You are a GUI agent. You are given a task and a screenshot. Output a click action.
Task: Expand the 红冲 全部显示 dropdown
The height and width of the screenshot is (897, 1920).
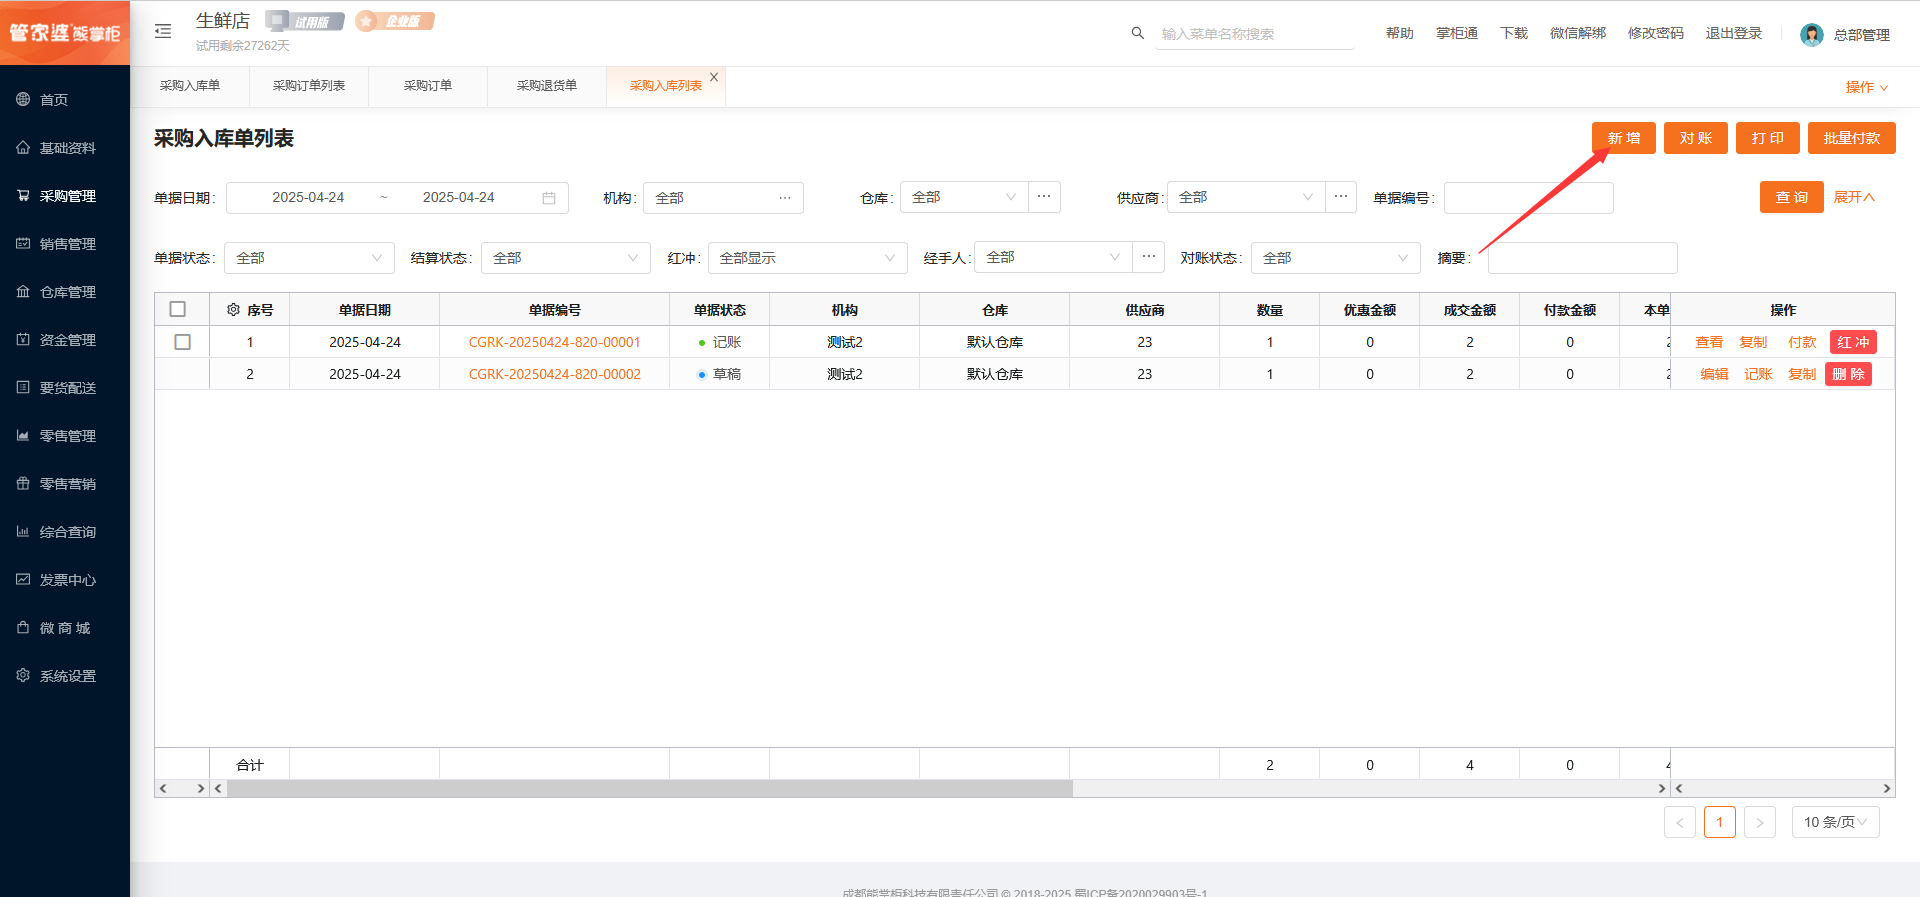(808, 257)
